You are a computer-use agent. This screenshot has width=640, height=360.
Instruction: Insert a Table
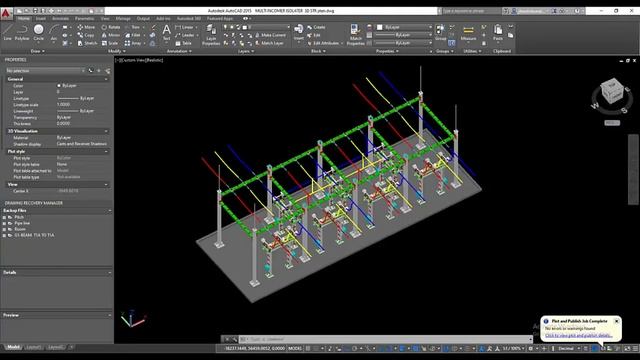pos(183,43)
